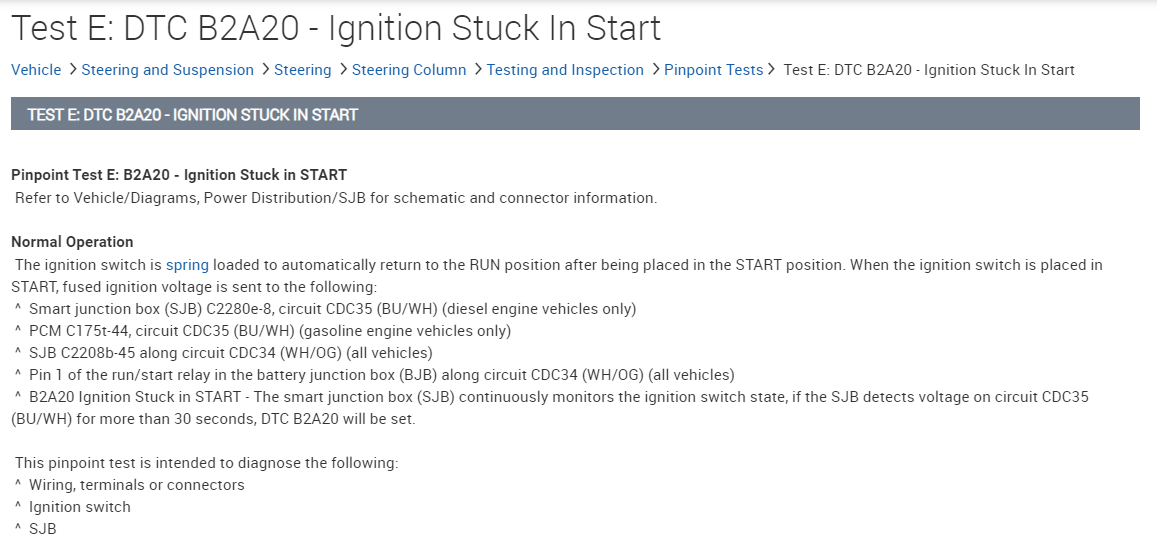This screenshot has width=1157, height=548.
Task: Follow the blue 'spring' hyperlink
Action: click(x=187, y=265)
